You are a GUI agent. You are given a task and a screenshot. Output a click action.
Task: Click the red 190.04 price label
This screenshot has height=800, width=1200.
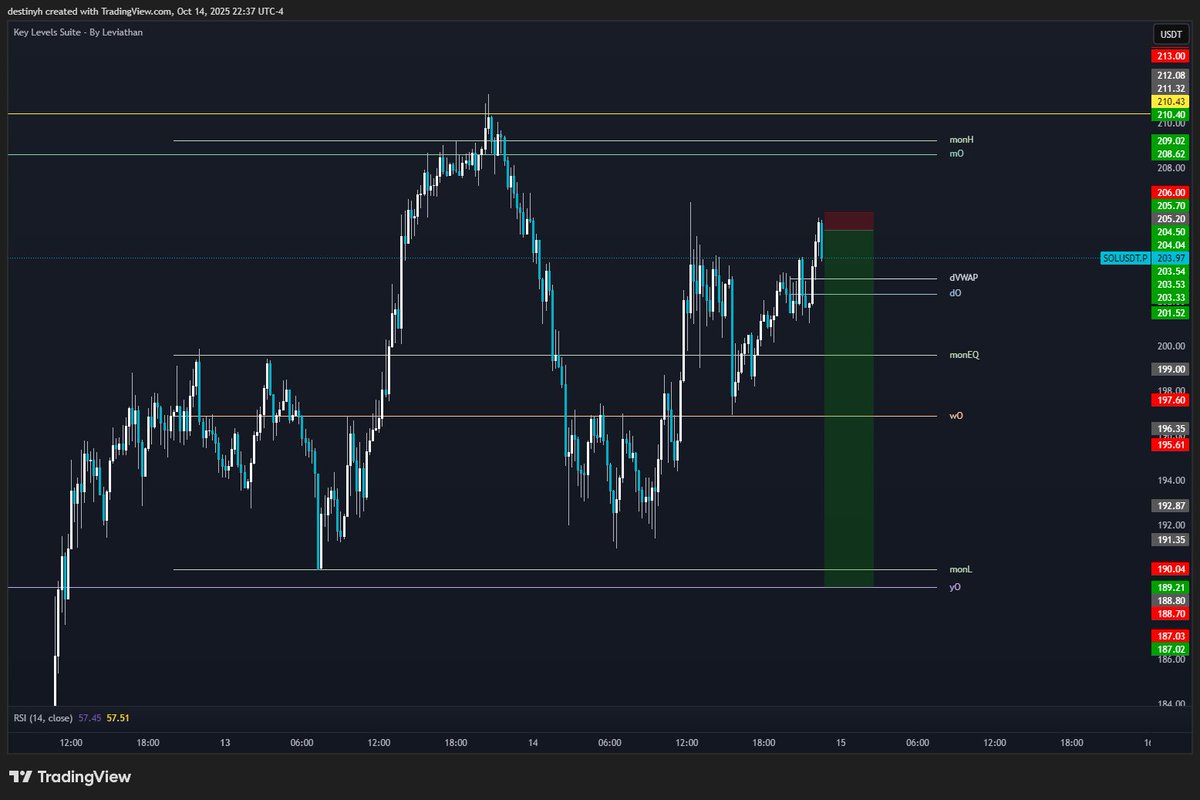1169,569
